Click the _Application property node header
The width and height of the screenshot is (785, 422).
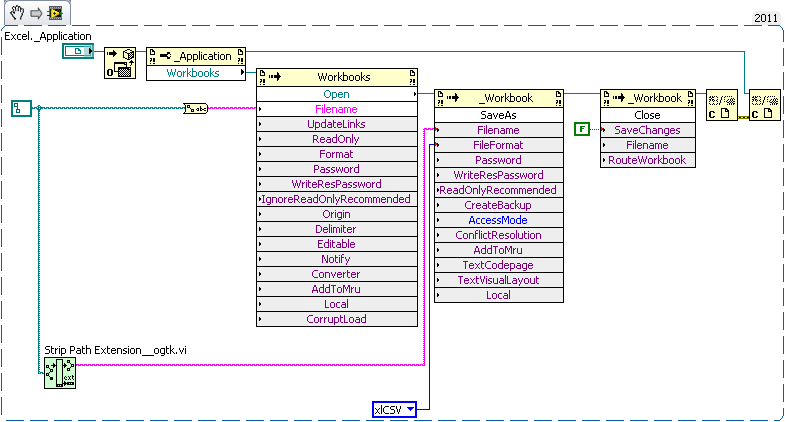[x=196, y=56]
